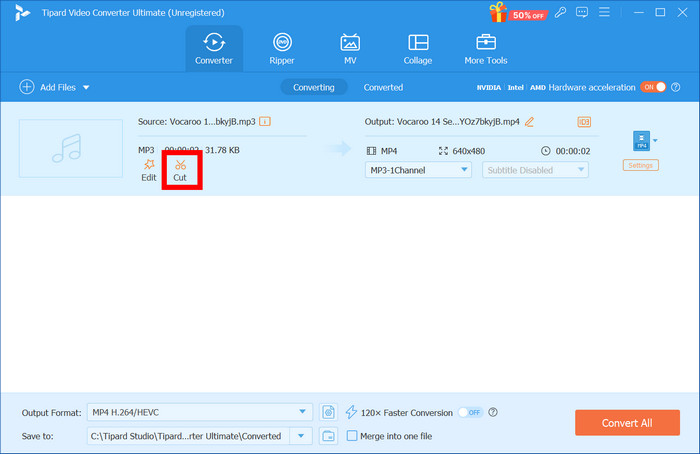Check Merge into one file
Viewport: 700px width, 454px height.
click(352, 436)
